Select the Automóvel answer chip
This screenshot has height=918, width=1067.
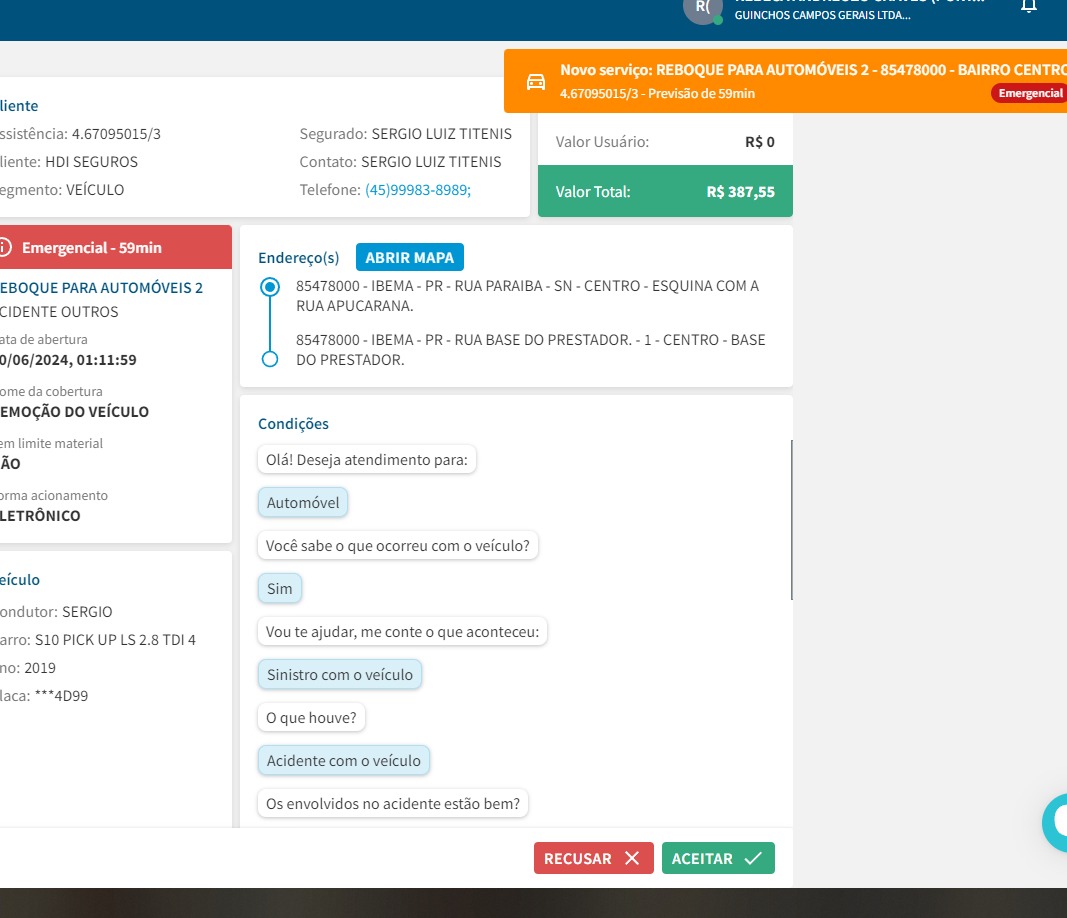(303, 503)
